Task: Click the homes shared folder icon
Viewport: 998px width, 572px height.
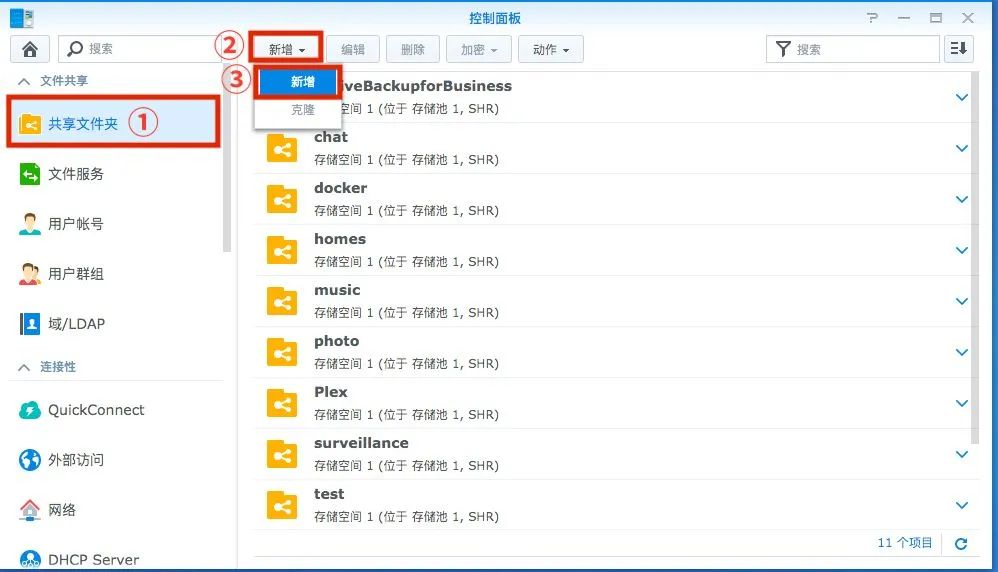Action: (282, 251)
